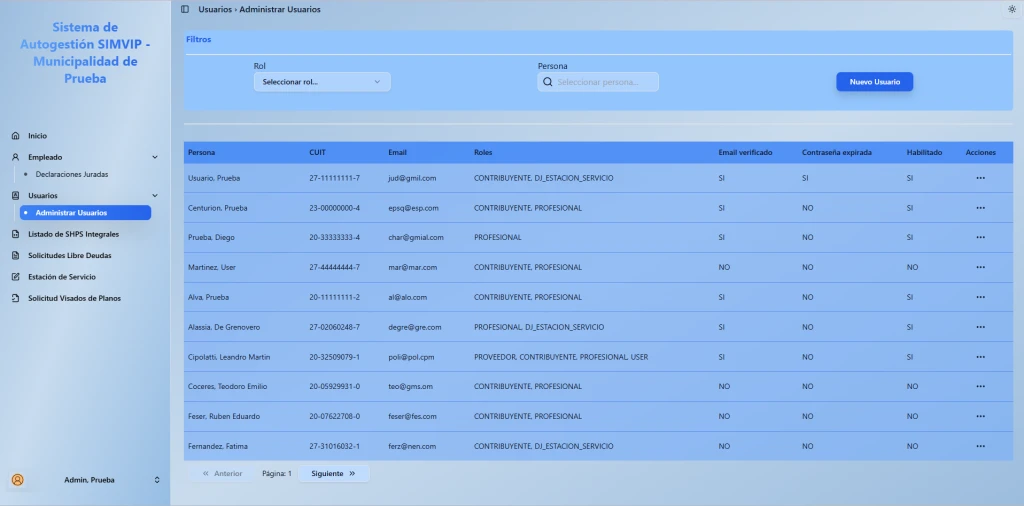Open Listado de SHPS Integrales
Image resolution: width=1024 pixels, height=506 pixels.
74,234
